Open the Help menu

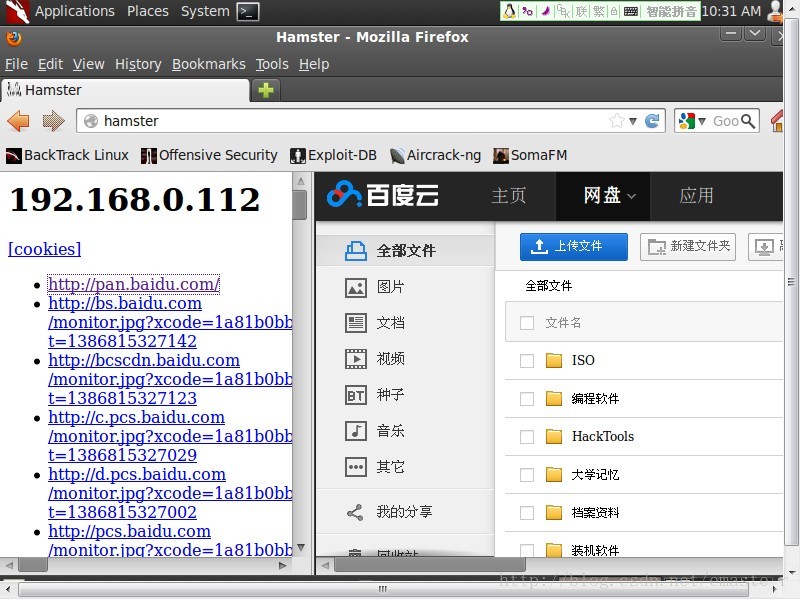tap(314, 64)
